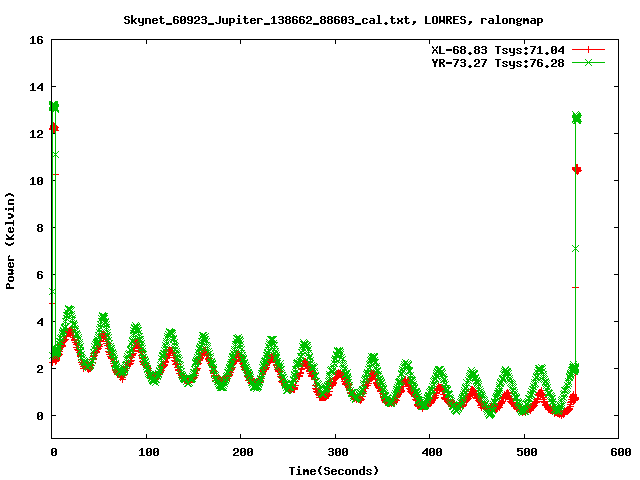Click the y-axis tick label 2
This screenshot has width=640, height=480.
(40, 369)
